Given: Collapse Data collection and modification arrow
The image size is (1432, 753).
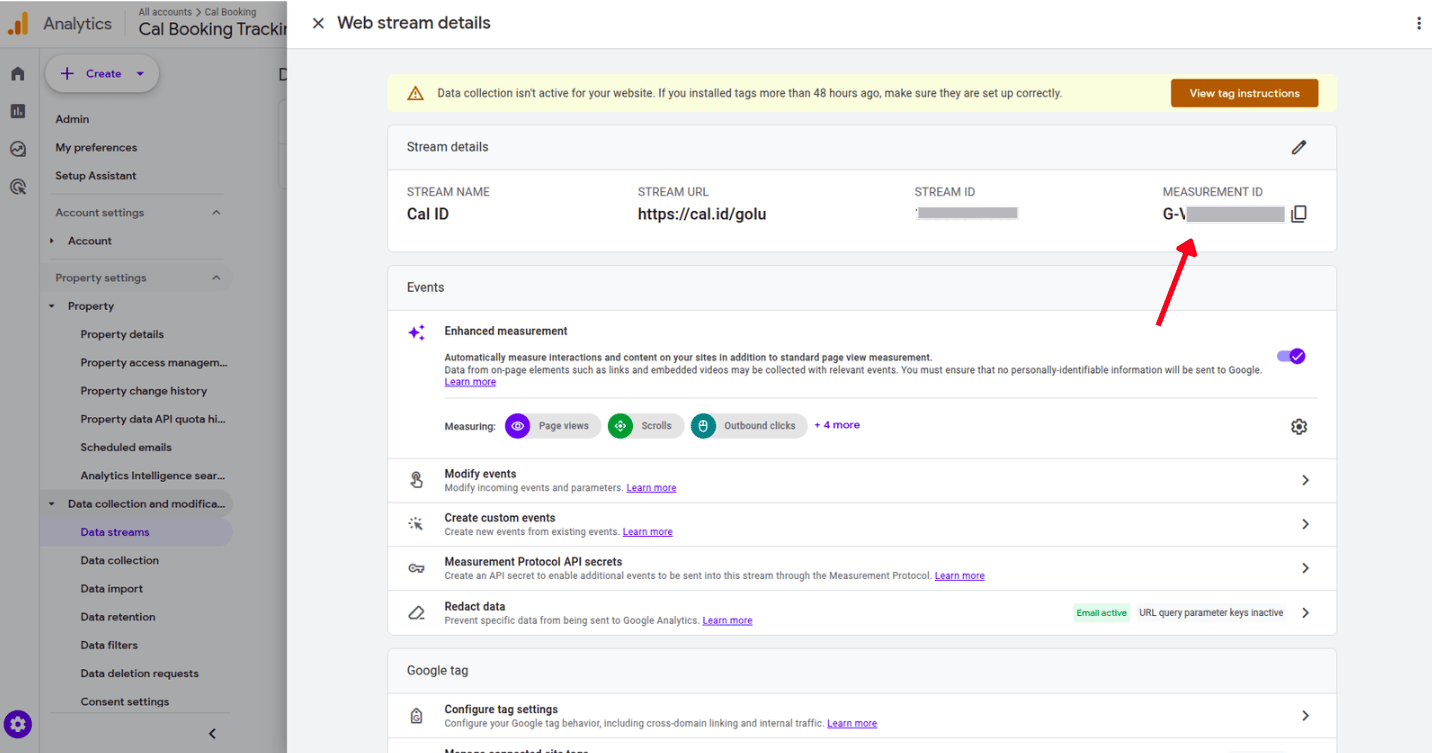Looking at the screenshot, I should 52,504.
